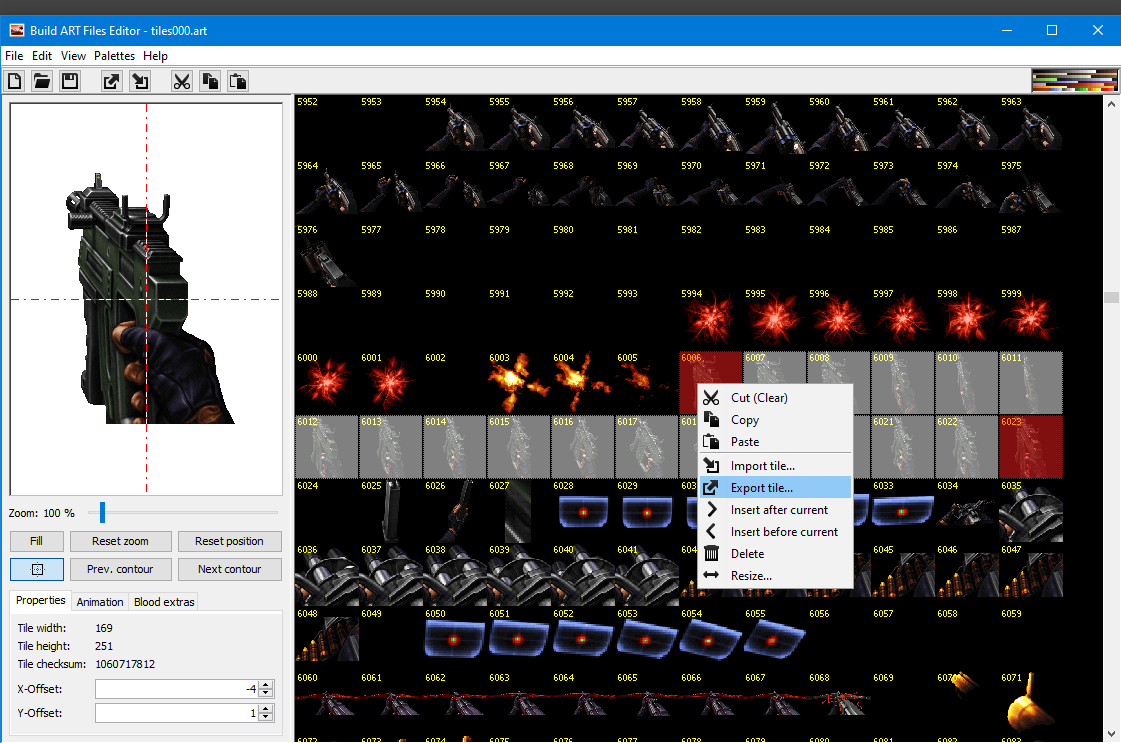The image size is (1121, 743).
Task: Click the Reset zoom button
Action: [x=120, y=541]
